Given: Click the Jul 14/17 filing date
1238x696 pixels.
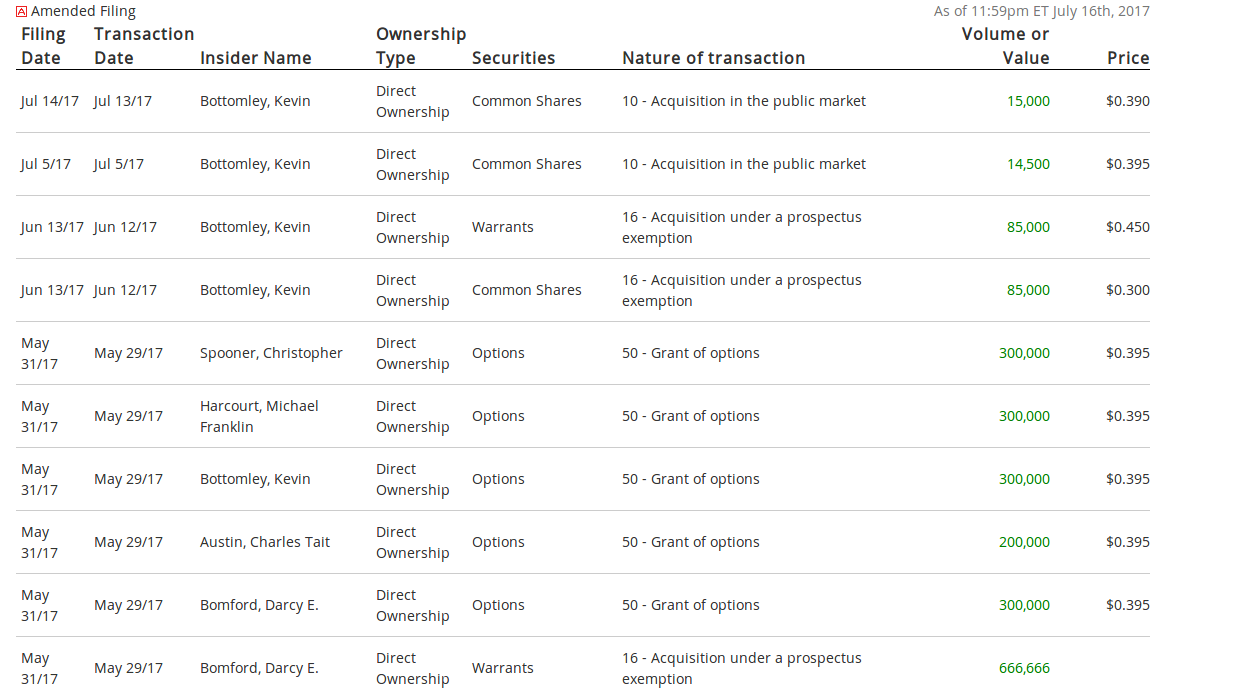Looking at the screenshot, I should tap(49, 101).
